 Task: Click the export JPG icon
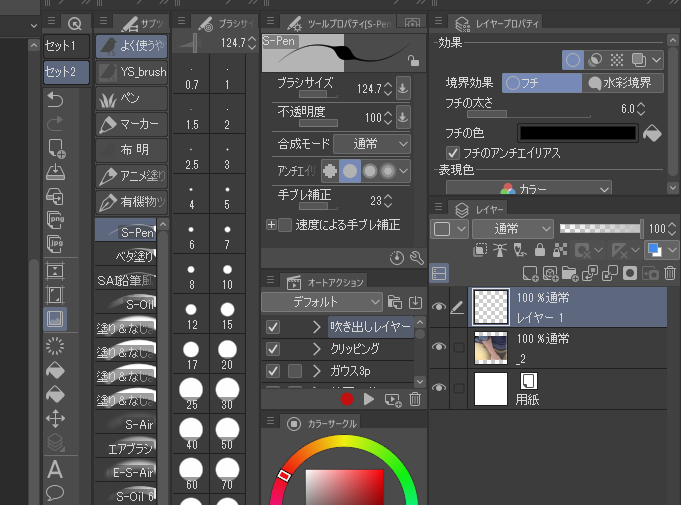coord(55,244)
